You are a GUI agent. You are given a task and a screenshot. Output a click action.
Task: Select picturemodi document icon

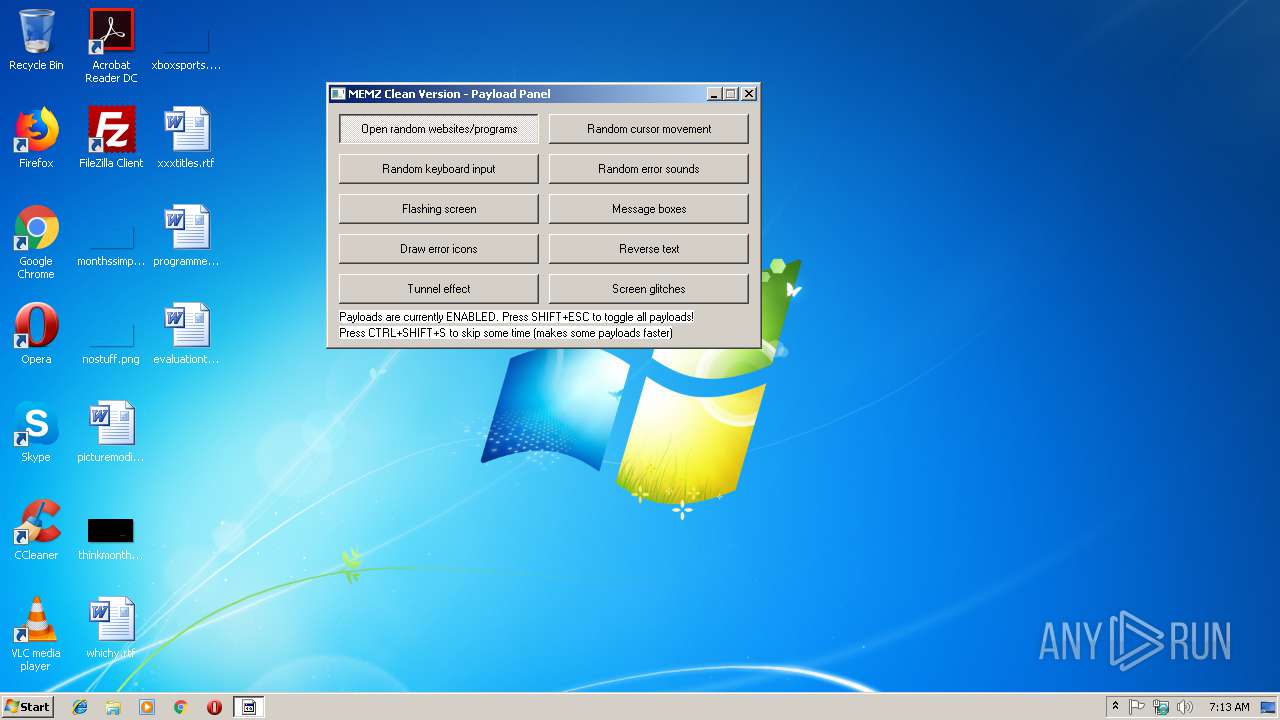click(111, 432)
